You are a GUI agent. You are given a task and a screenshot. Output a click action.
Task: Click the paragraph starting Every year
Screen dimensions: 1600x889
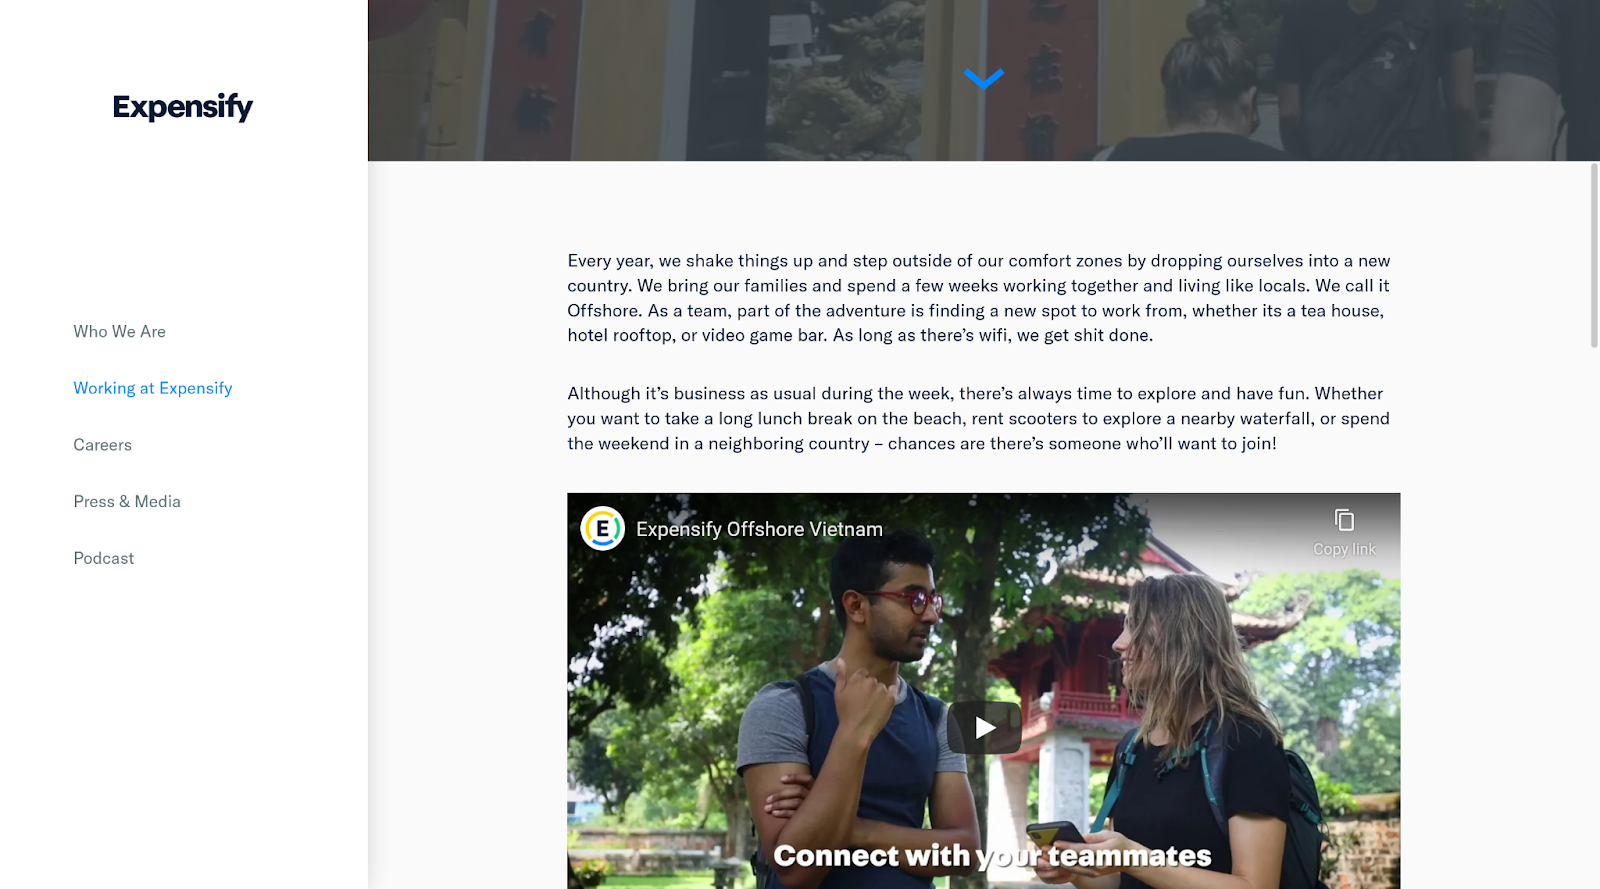point(979,298)
